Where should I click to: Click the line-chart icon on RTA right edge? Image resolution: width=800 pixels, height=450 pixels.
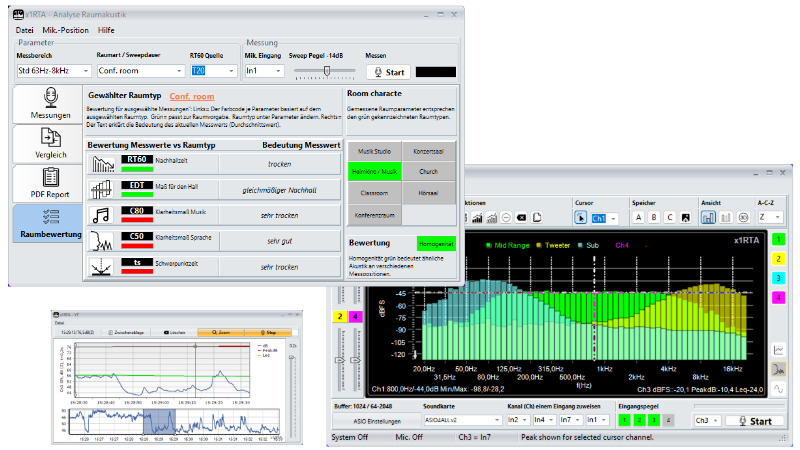pyautogui.click(x=779, y=350)
